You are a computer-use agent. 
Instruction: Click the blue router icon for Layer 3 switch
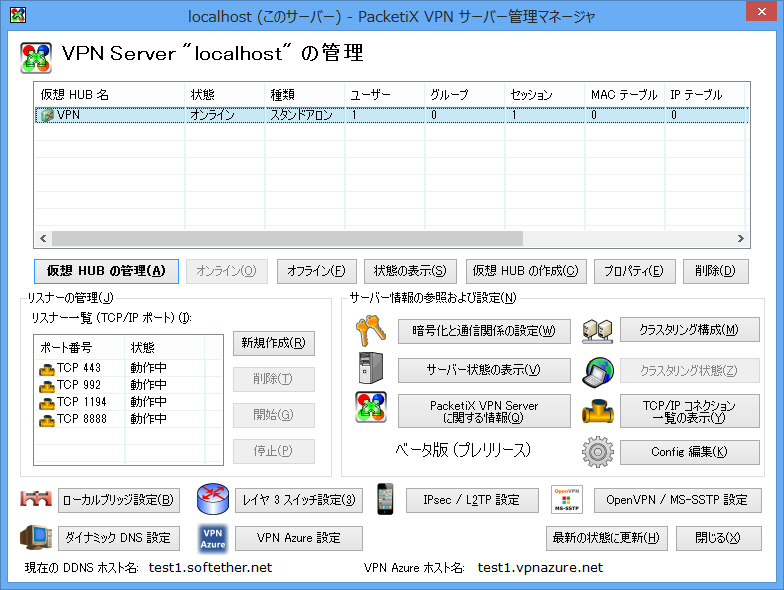point(213,499)
